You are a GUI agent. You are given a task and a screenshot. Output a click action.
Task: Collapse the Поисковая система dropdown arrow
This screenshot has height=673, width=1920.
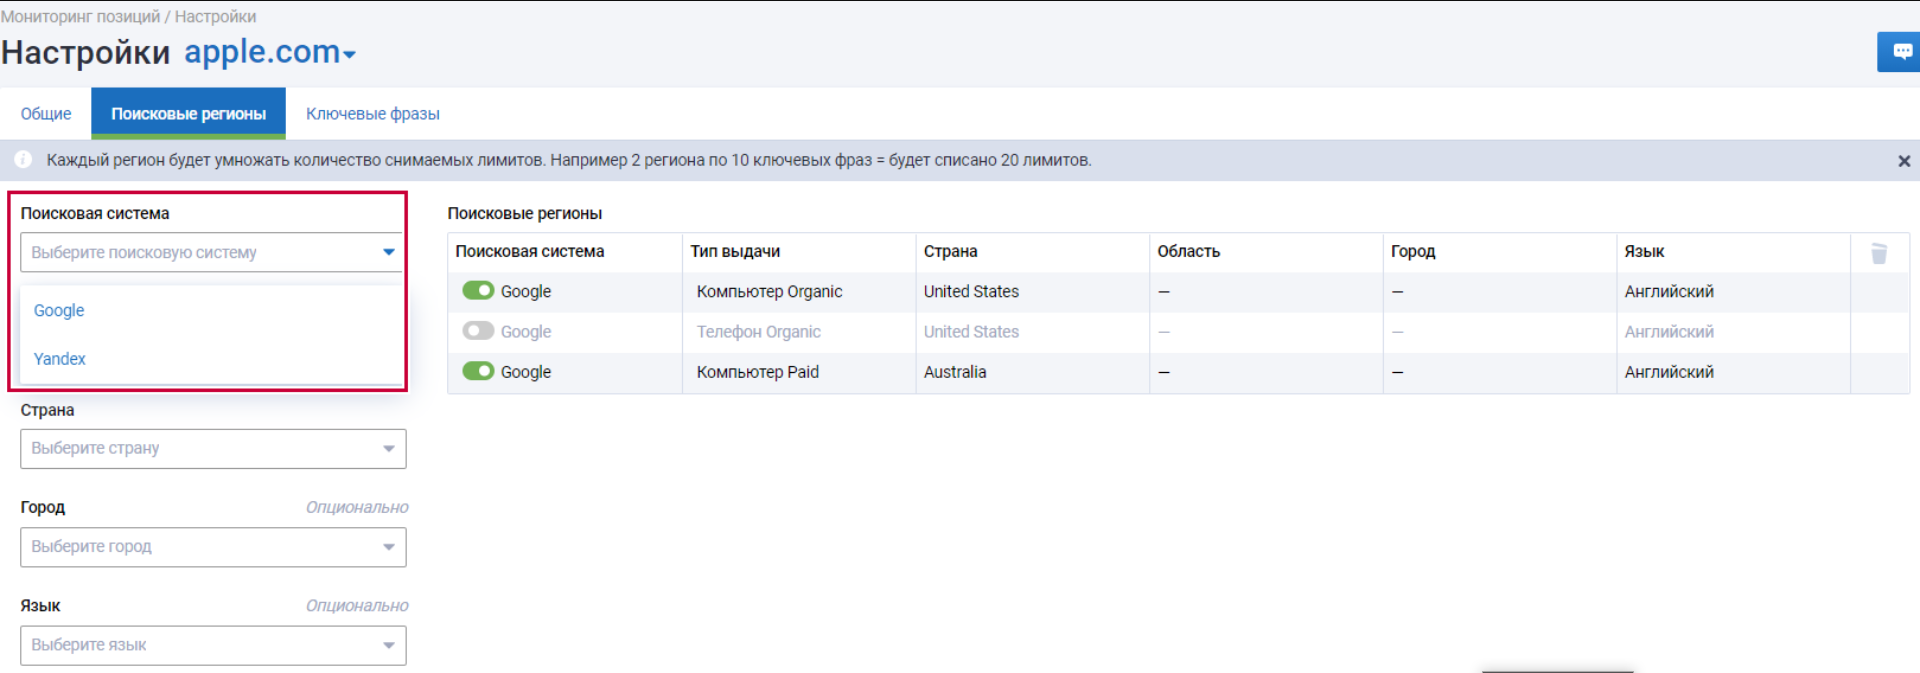click(388, 252)
